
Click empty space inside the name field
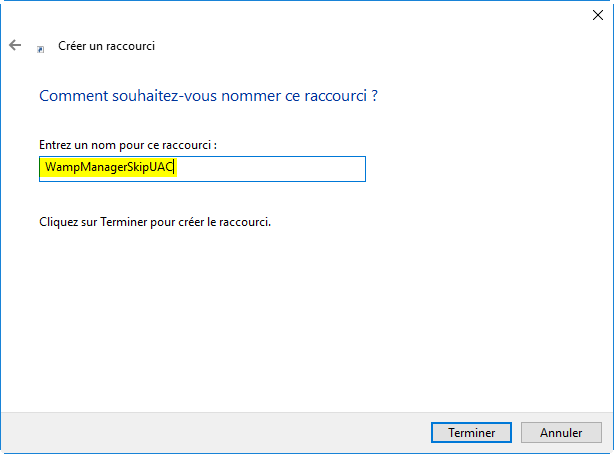point(270,169)
